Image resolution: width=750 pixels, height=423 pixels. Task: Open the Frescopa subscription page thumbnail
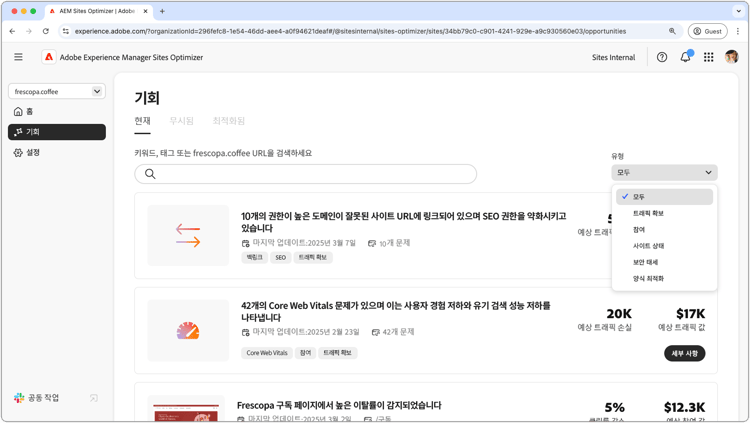coord(186,409)
